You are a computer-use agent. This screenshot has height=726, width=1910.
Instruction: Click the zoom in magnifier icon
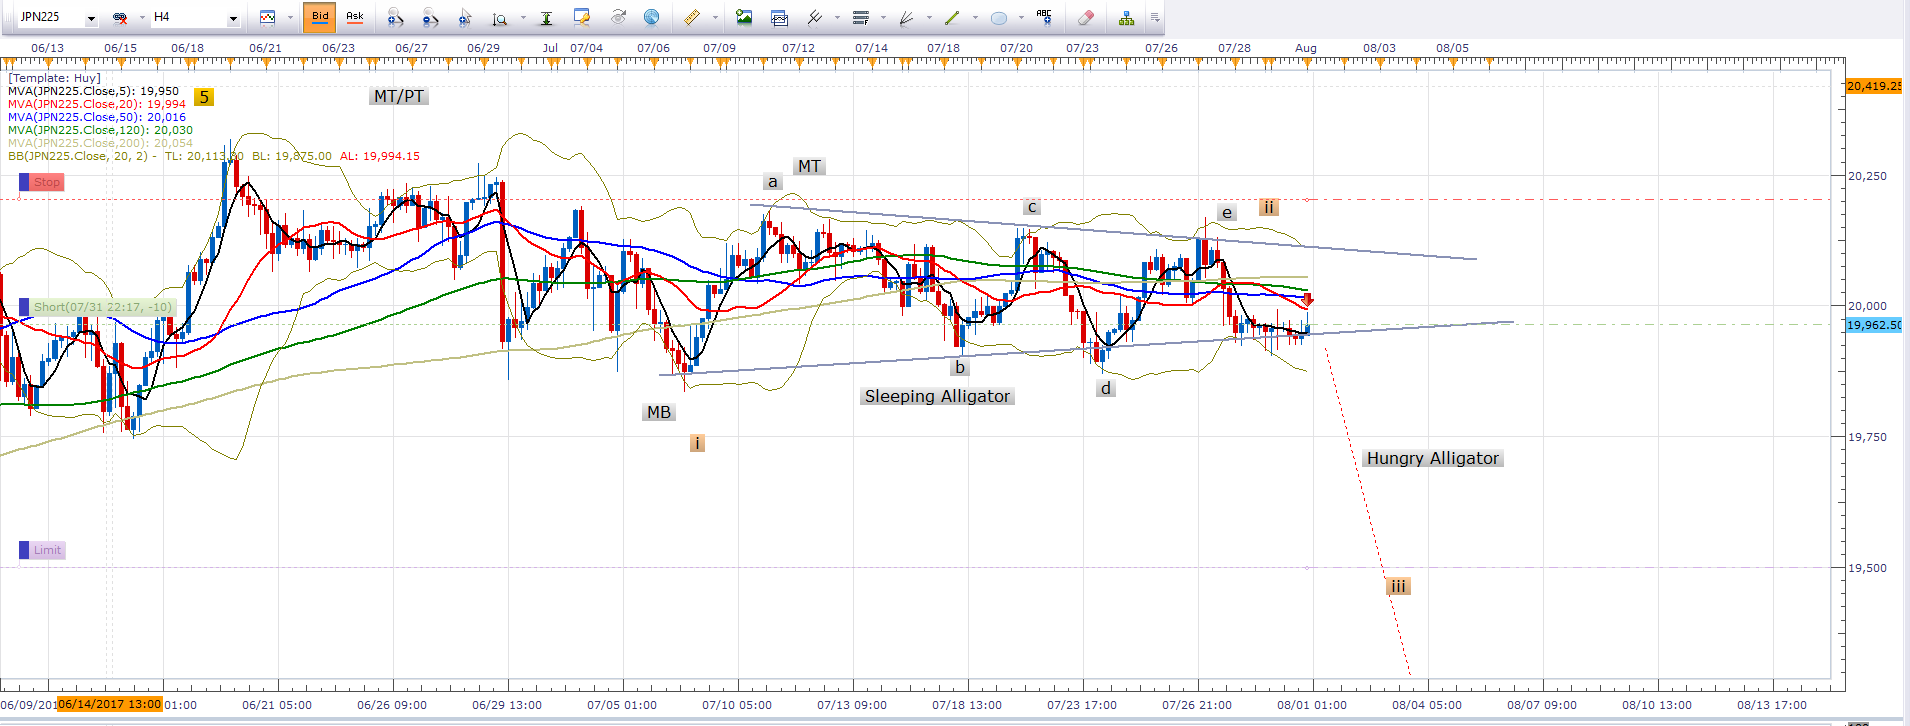pos(396,17)
